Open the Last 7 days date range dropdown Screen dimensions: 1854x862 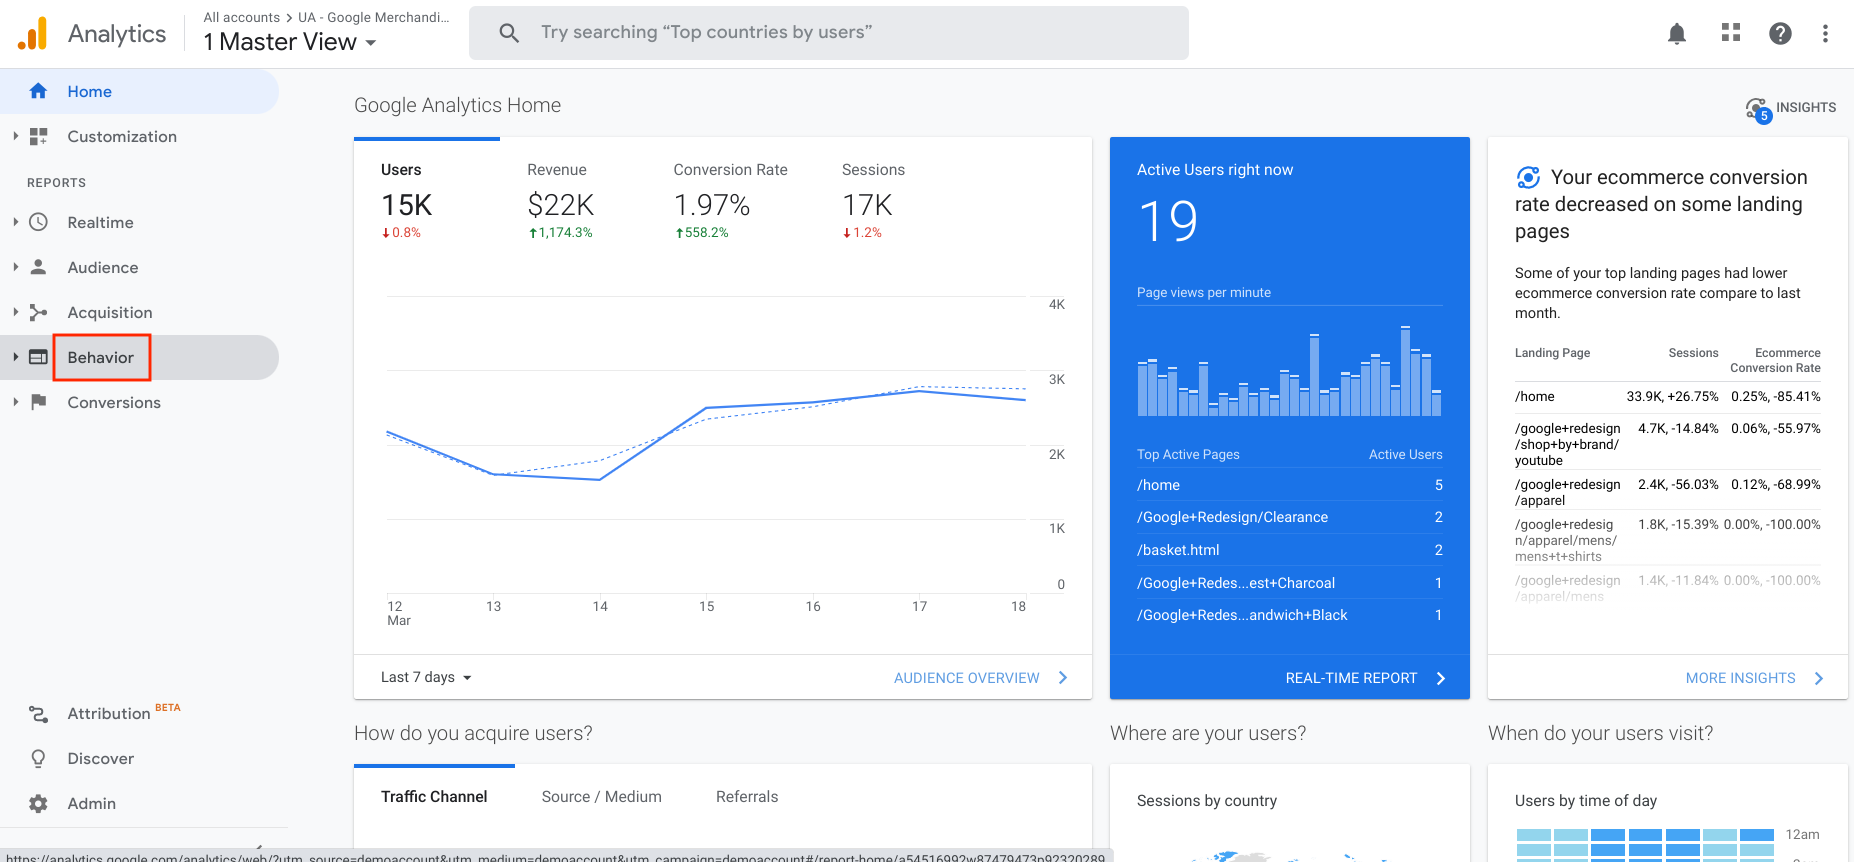tap(426, 677)
